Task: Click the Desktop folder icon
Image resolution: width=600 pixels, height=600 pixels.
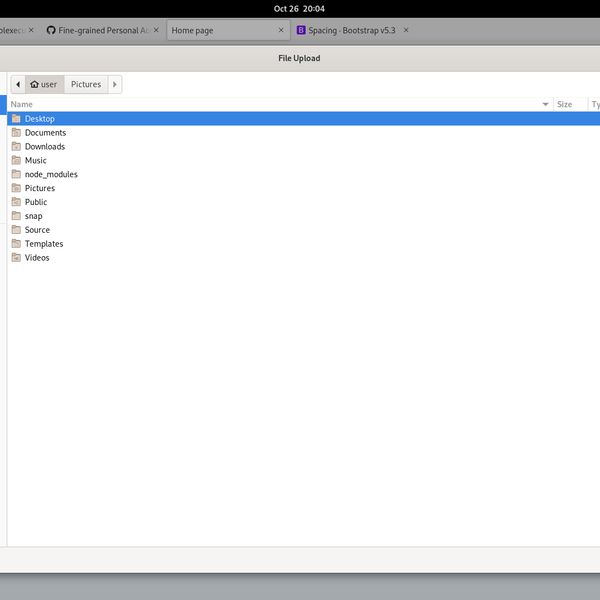Action: tap(16, 119)
